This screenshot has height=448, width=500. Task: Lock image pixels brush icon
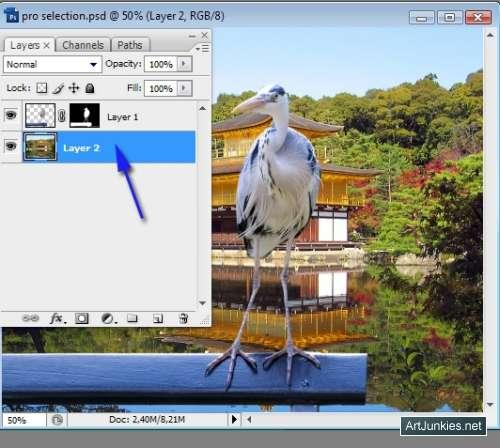click(58, 88)
